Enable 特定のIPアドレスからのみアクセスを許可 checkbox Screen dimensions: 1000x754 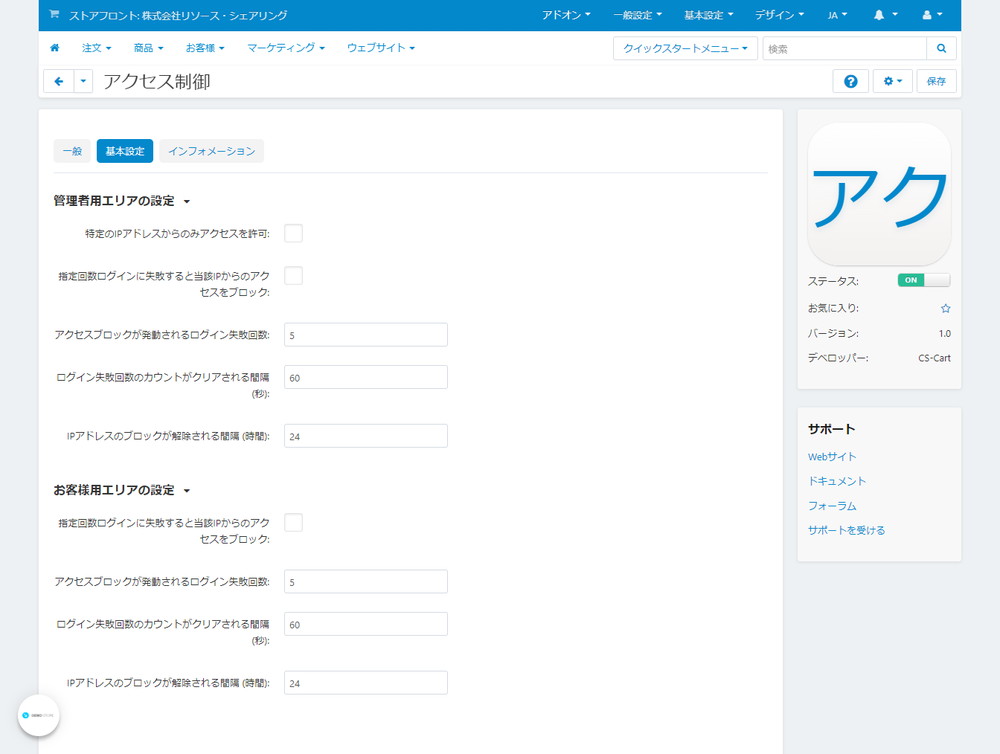tap(293, 233)
